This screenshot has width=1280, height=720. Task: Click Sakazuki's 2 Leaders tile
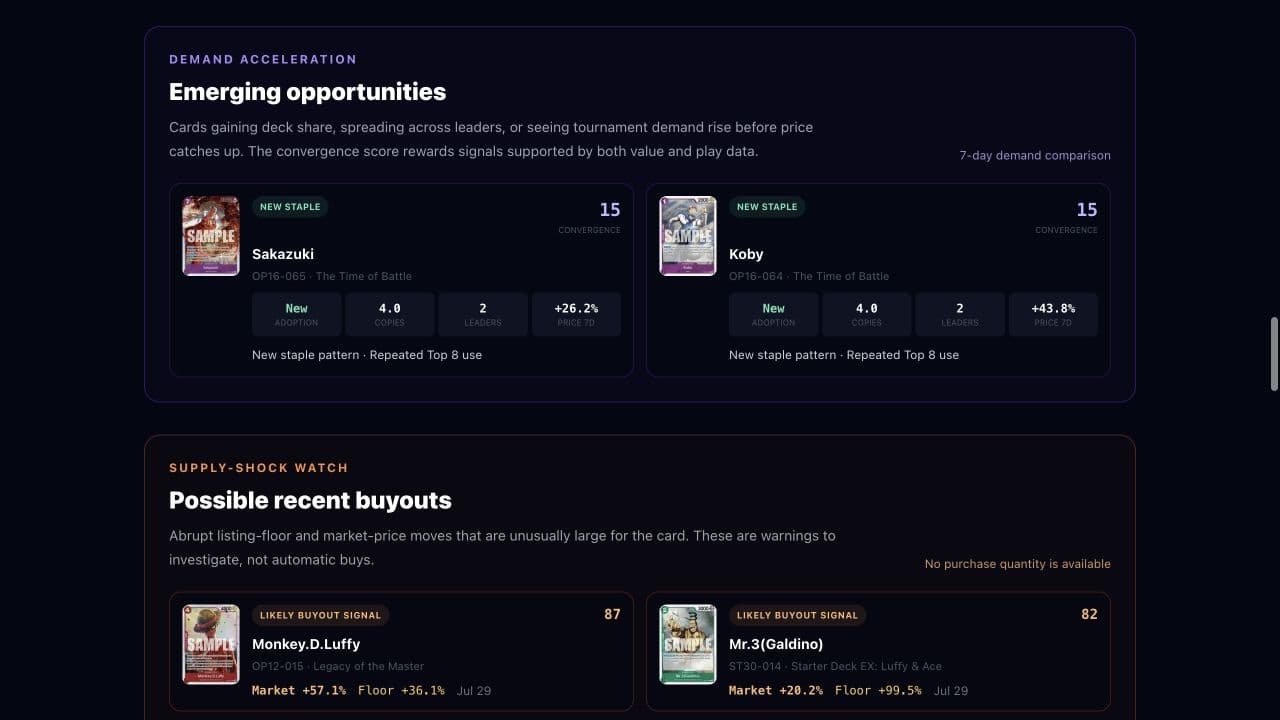pyautogui.click(x=483, y=314)
